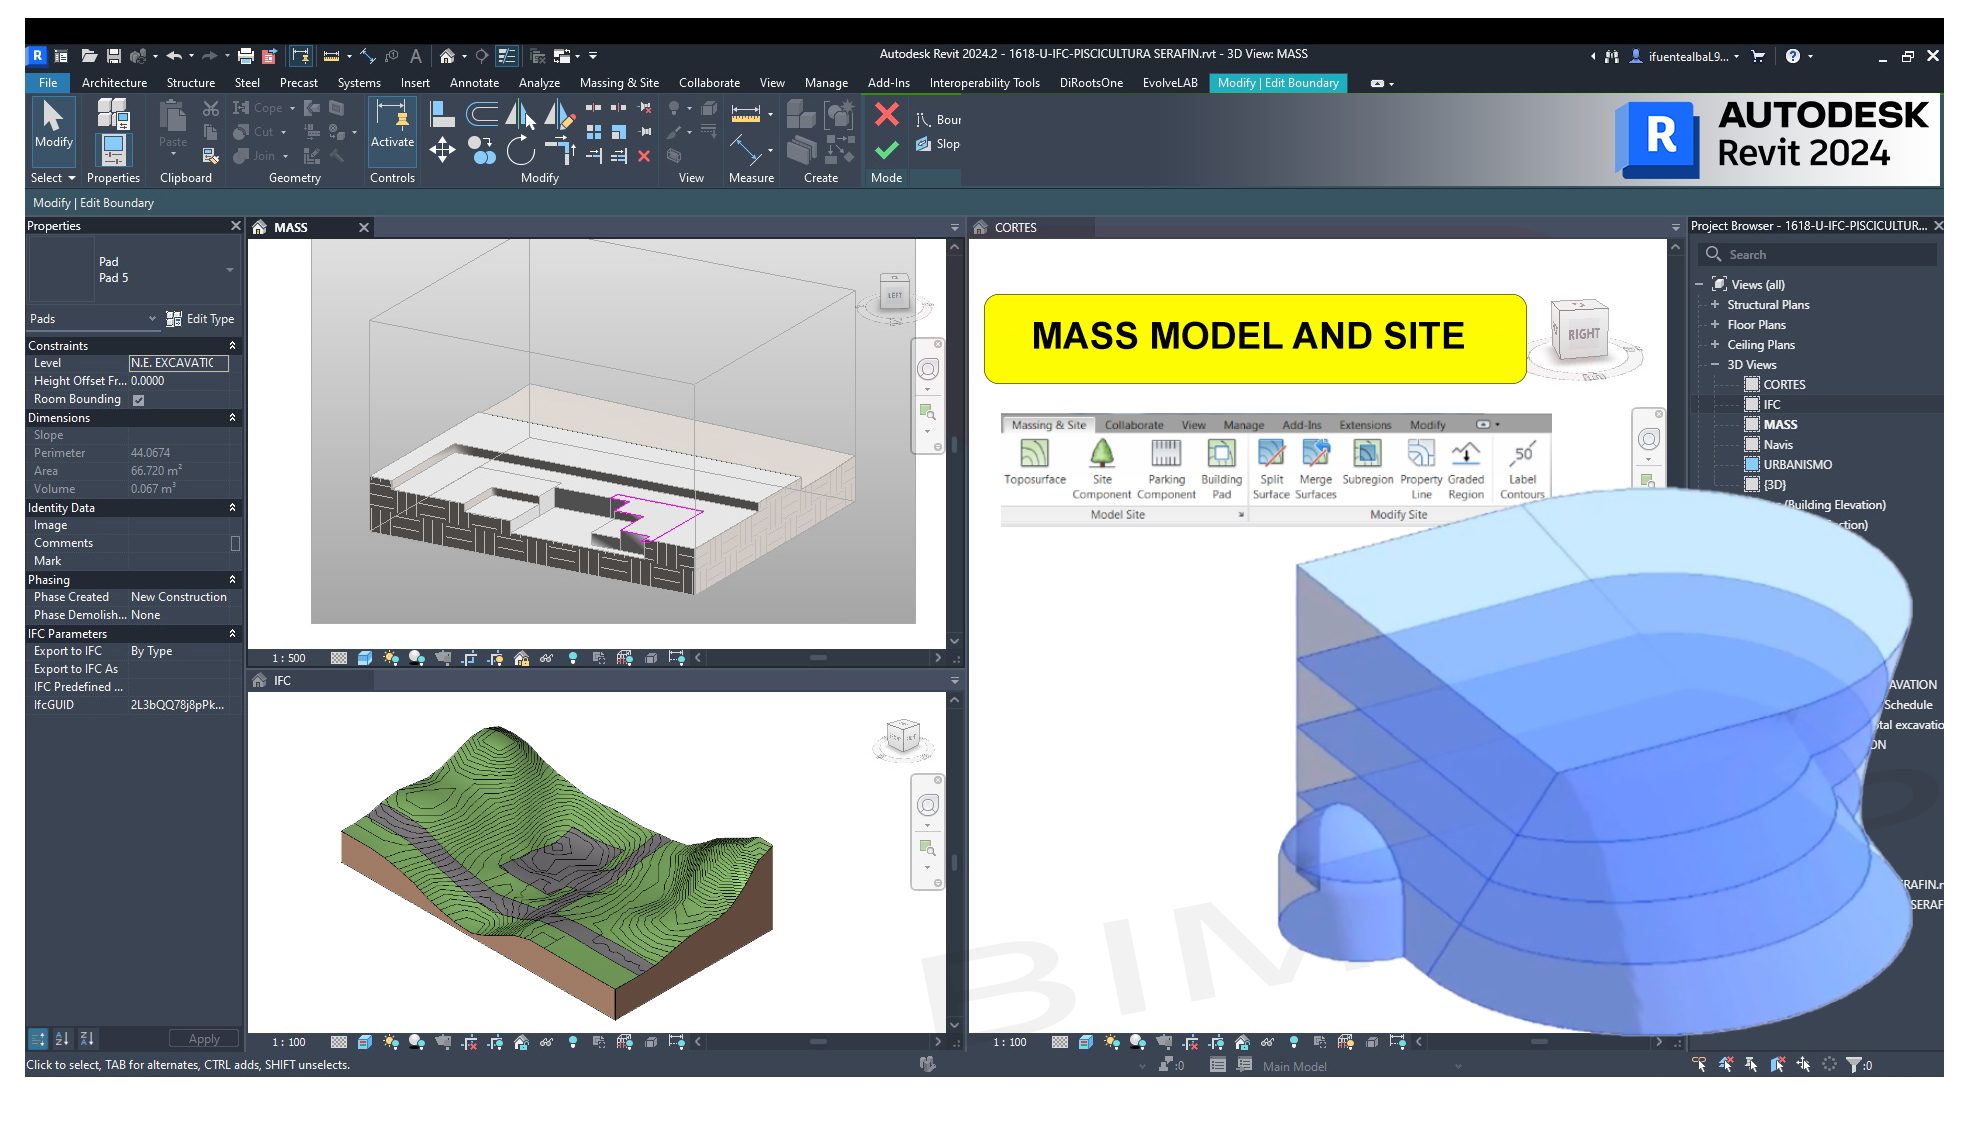Image resolution: width=1969 pixels, height=1142 pixels.
Task: Select the Move tool in Modify panel
Action: [442, 150]
